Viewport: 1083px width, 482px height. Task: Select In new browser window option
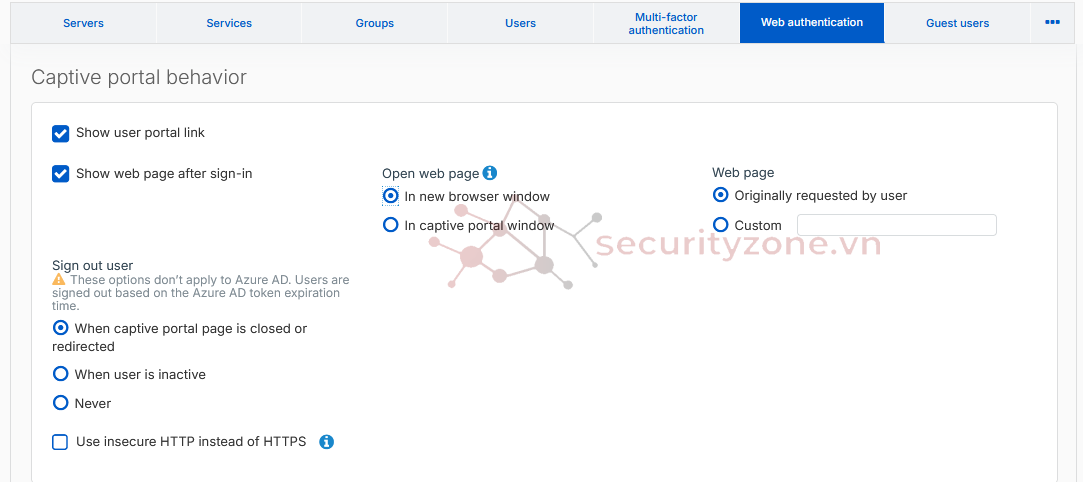(x=391, y=196)
